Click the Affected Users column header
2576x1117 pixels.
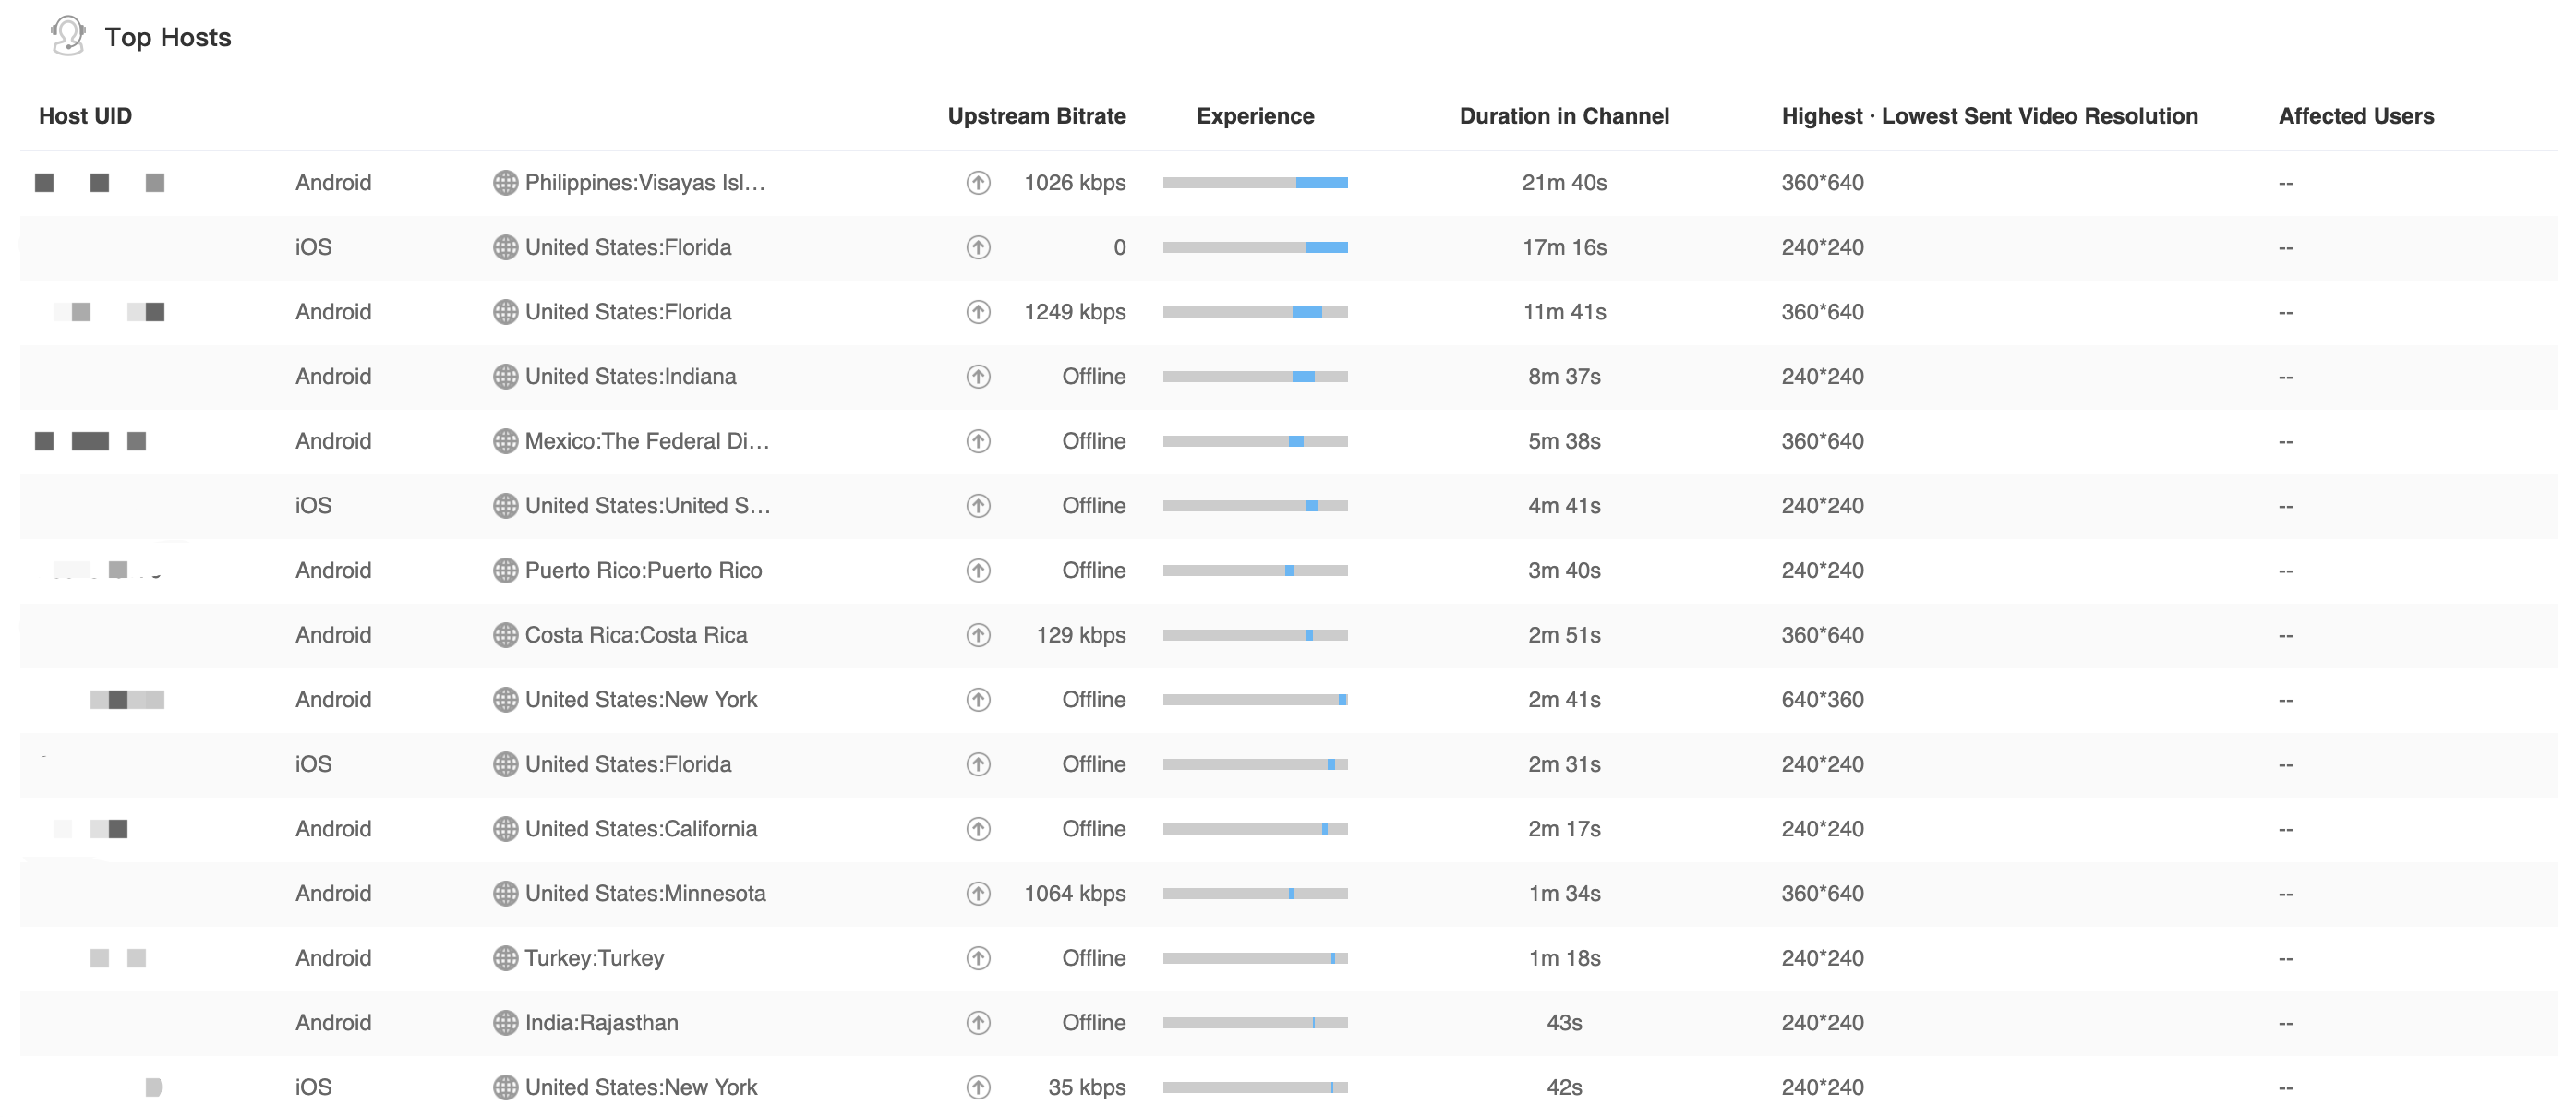click(x=2355, y=116)
